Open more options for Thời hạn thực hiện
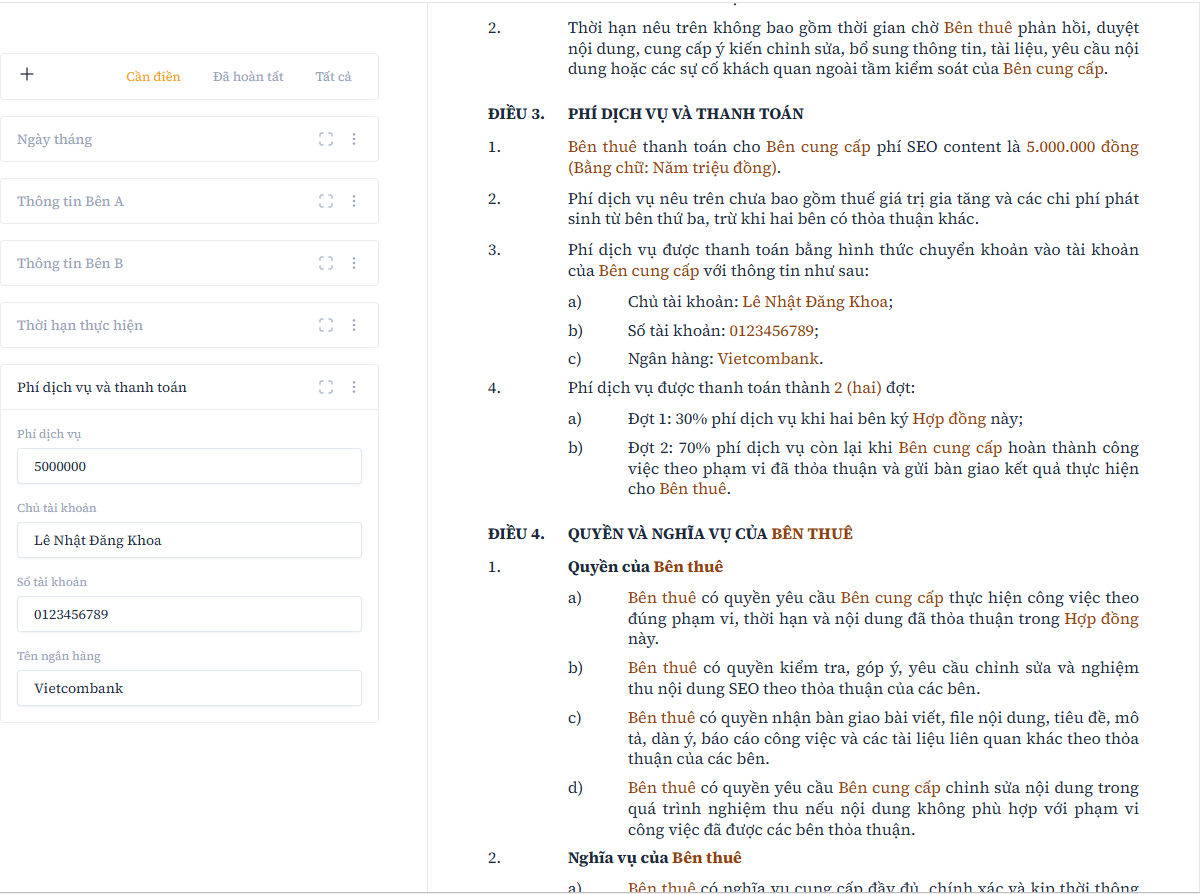 (354, 325)
